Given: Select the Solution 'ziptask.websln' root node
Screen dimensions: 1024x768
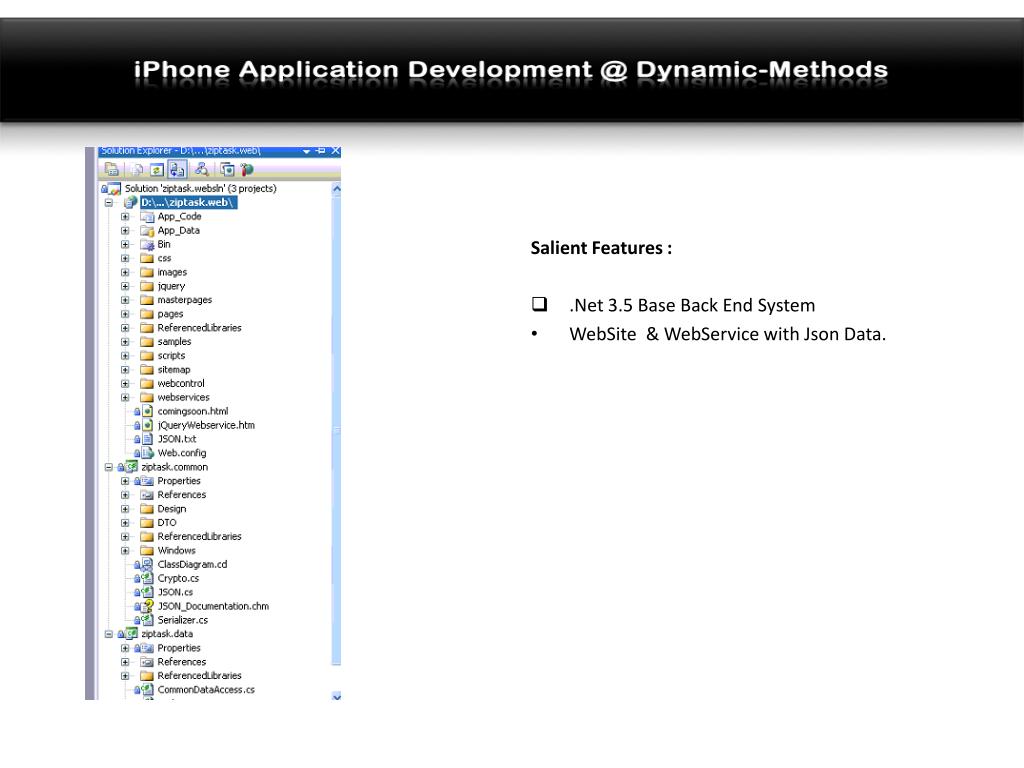Looking at the screenshot, I should [200, 188].
